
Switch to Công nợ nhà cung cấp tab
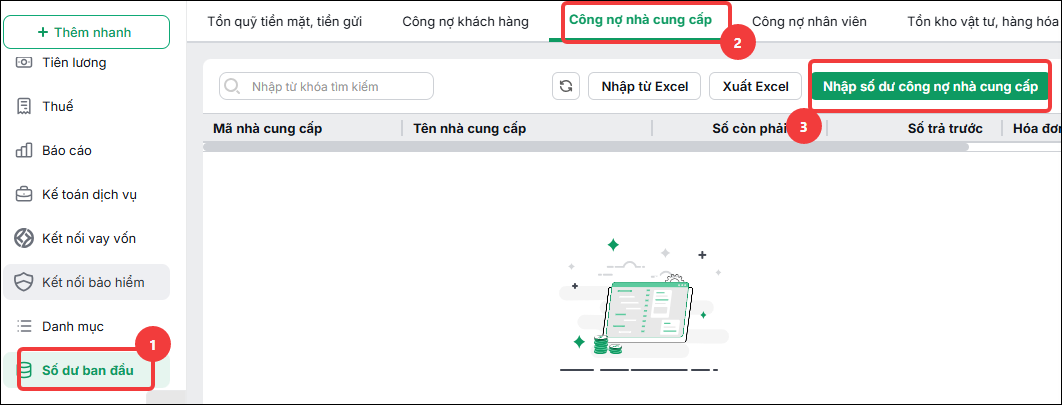pyautogui.click(x=639, y=20)
